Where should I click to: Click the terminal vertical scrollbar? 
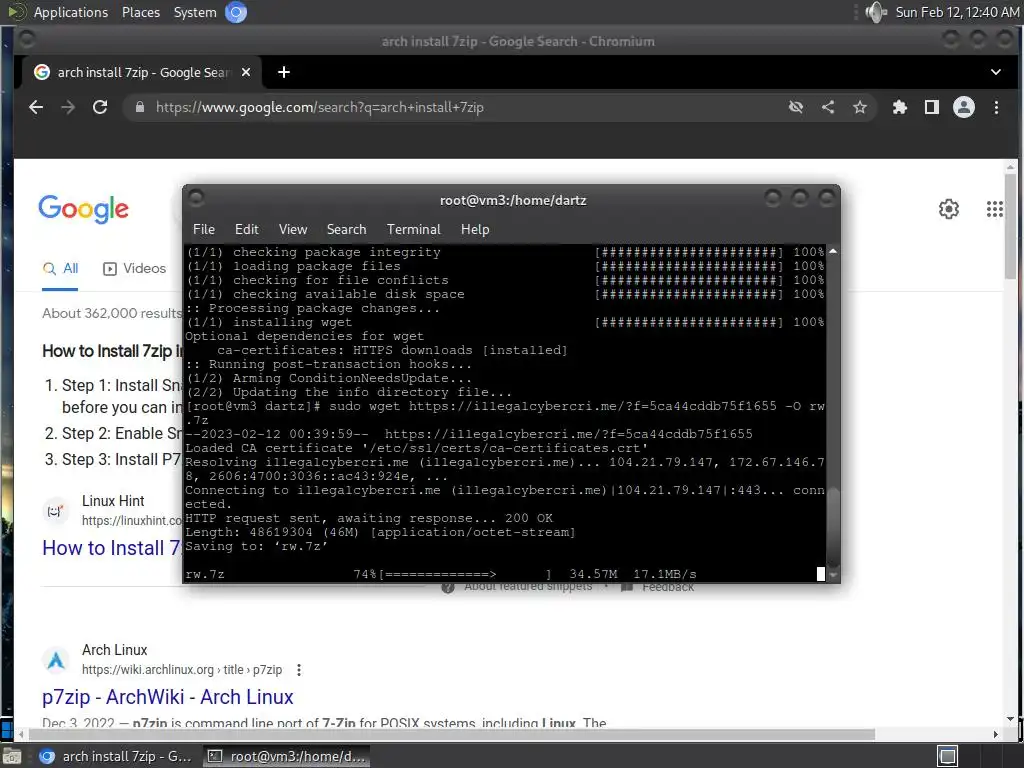click(833, 524)
